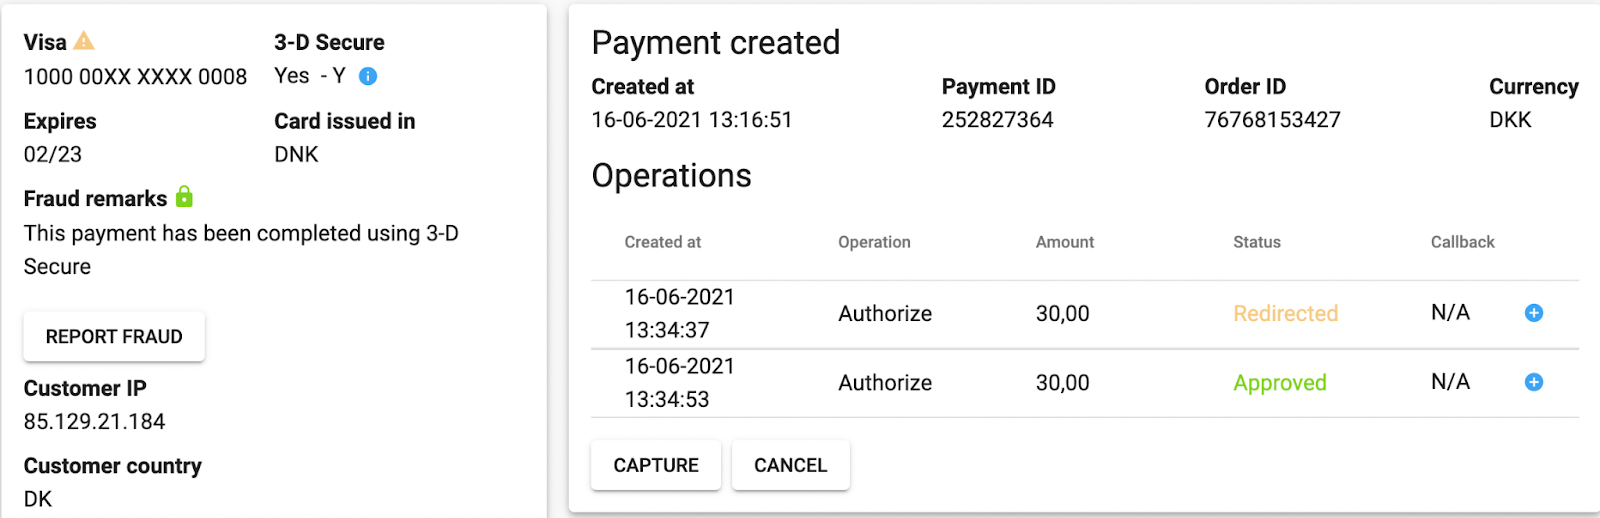Expand the Redirected operation row plus icon

tap(1533, 313)
